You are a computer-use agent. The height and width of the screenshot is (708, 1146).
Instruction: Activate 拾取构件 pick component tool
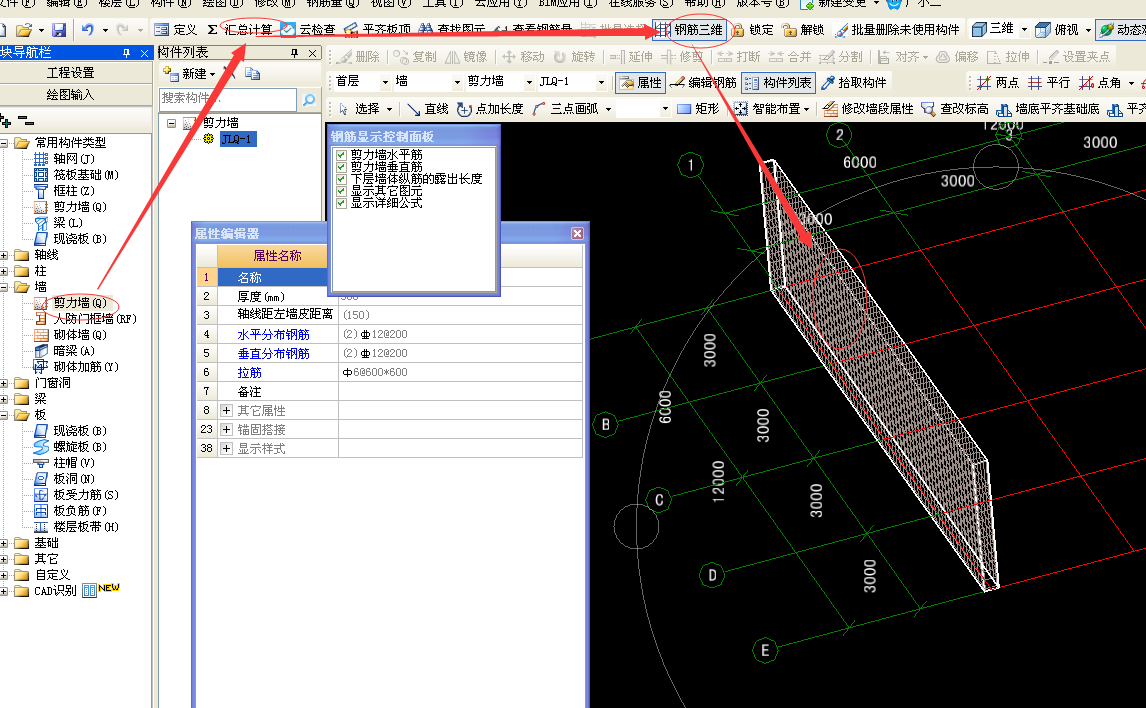(x=854, y=83)
